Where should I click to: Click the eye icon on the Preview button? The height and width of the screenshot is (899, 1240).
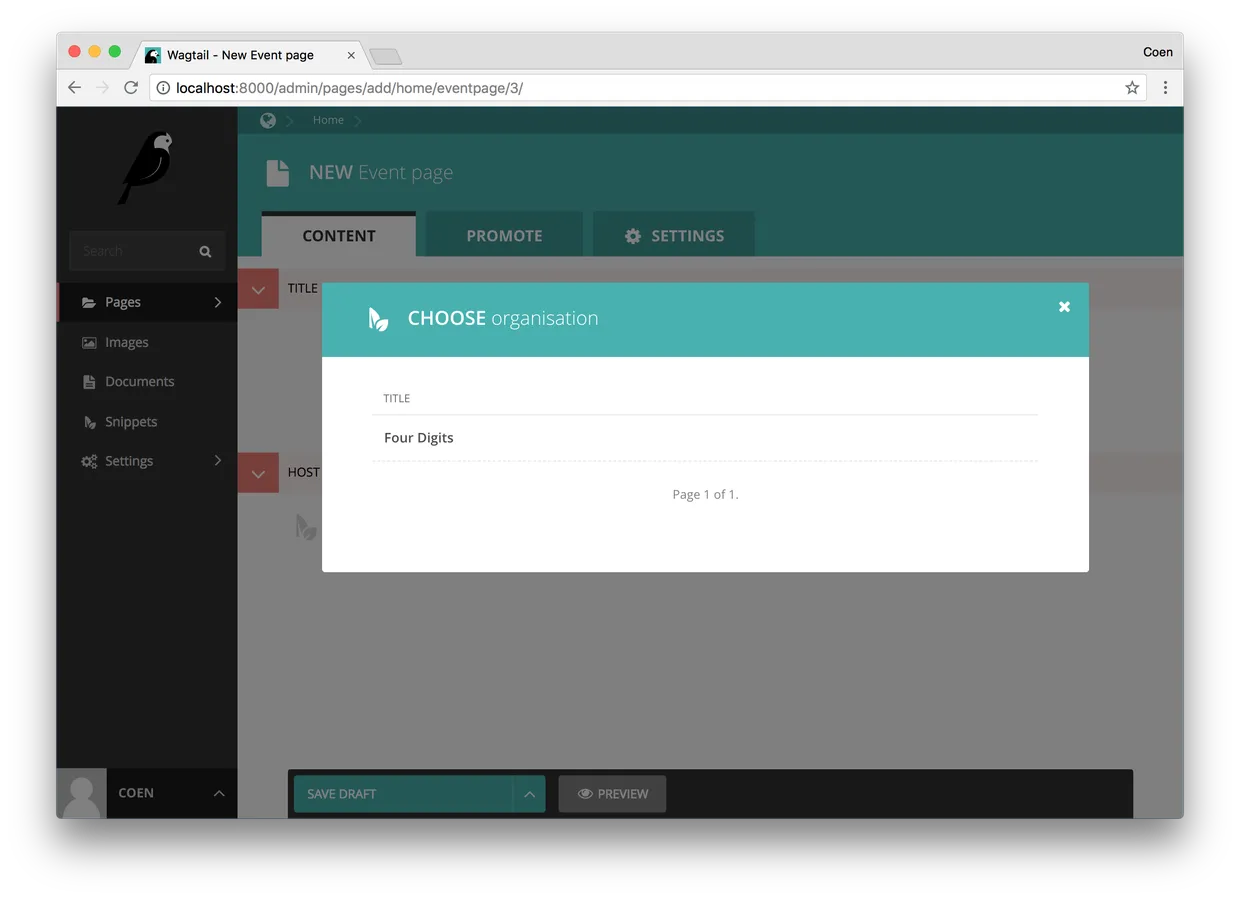[x=585, y=793]
